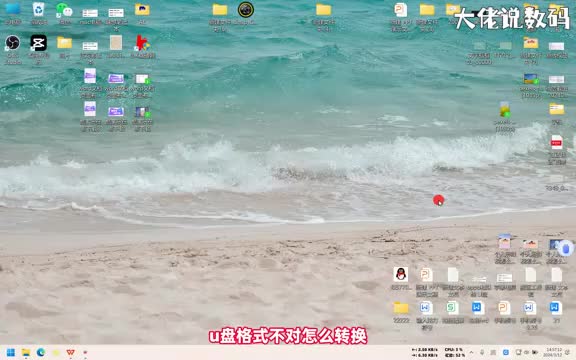Open the top-right red PDF document icon
This screenshot has height=360, width=576.
(x=557, y=143)
